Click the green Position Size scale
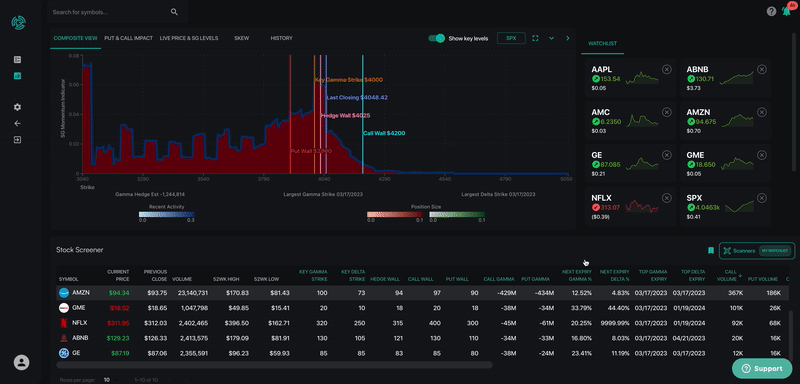Screen dimensions: 800x384 457,215
